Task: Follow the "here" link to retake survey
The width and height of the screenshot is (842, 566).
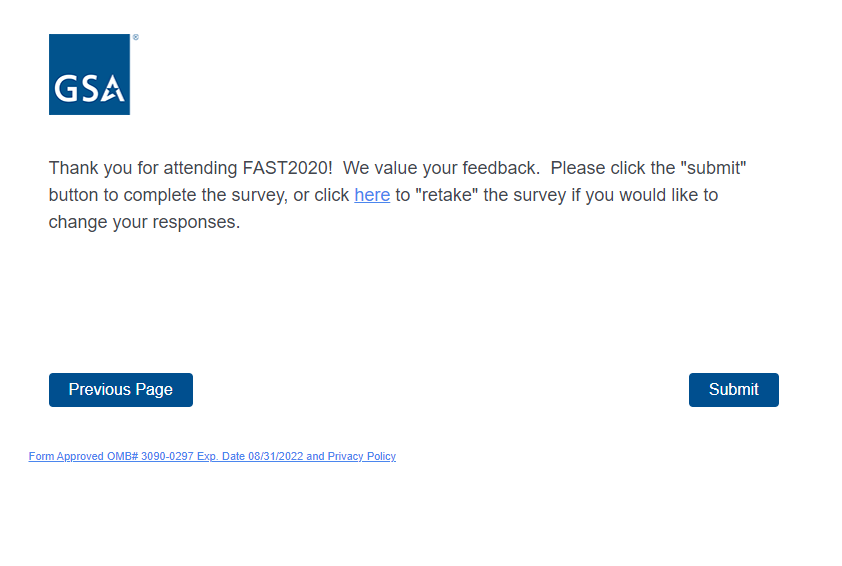Action: 372,195
